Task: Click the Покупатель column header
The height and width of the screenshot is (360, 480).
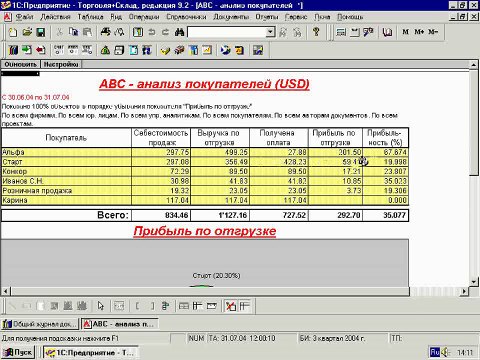Action: click(66, 138)
